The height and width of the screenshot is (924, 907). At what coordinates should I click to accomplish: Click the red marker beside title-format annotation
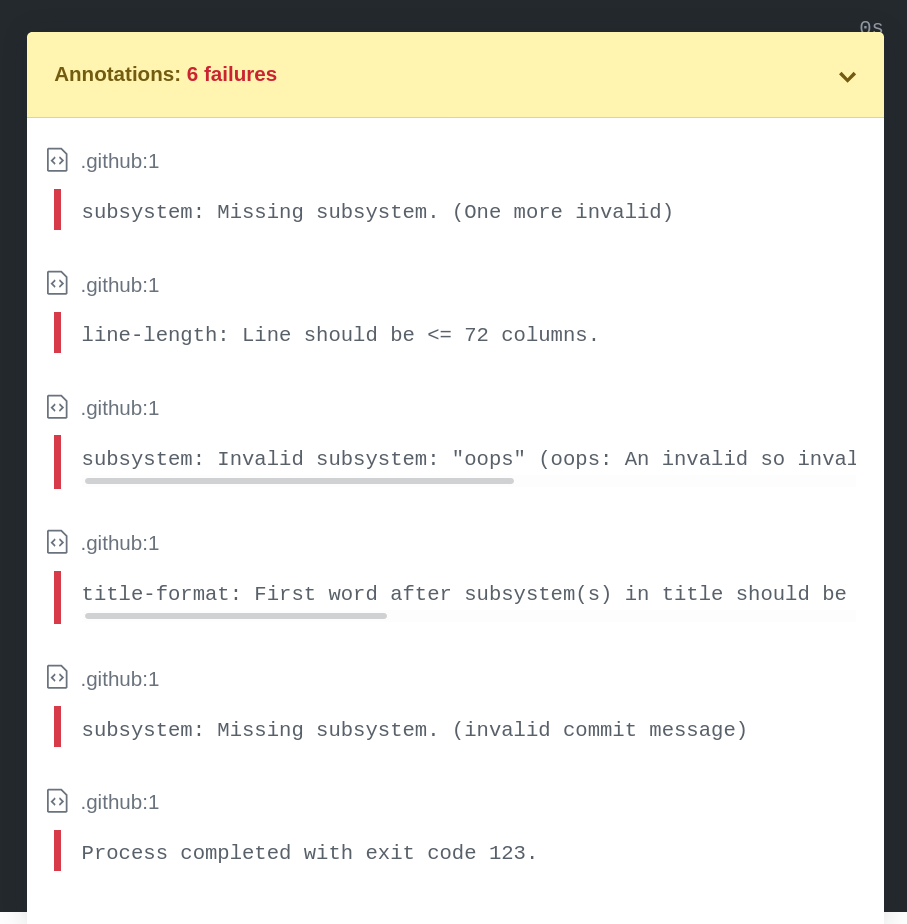[57, 597]
